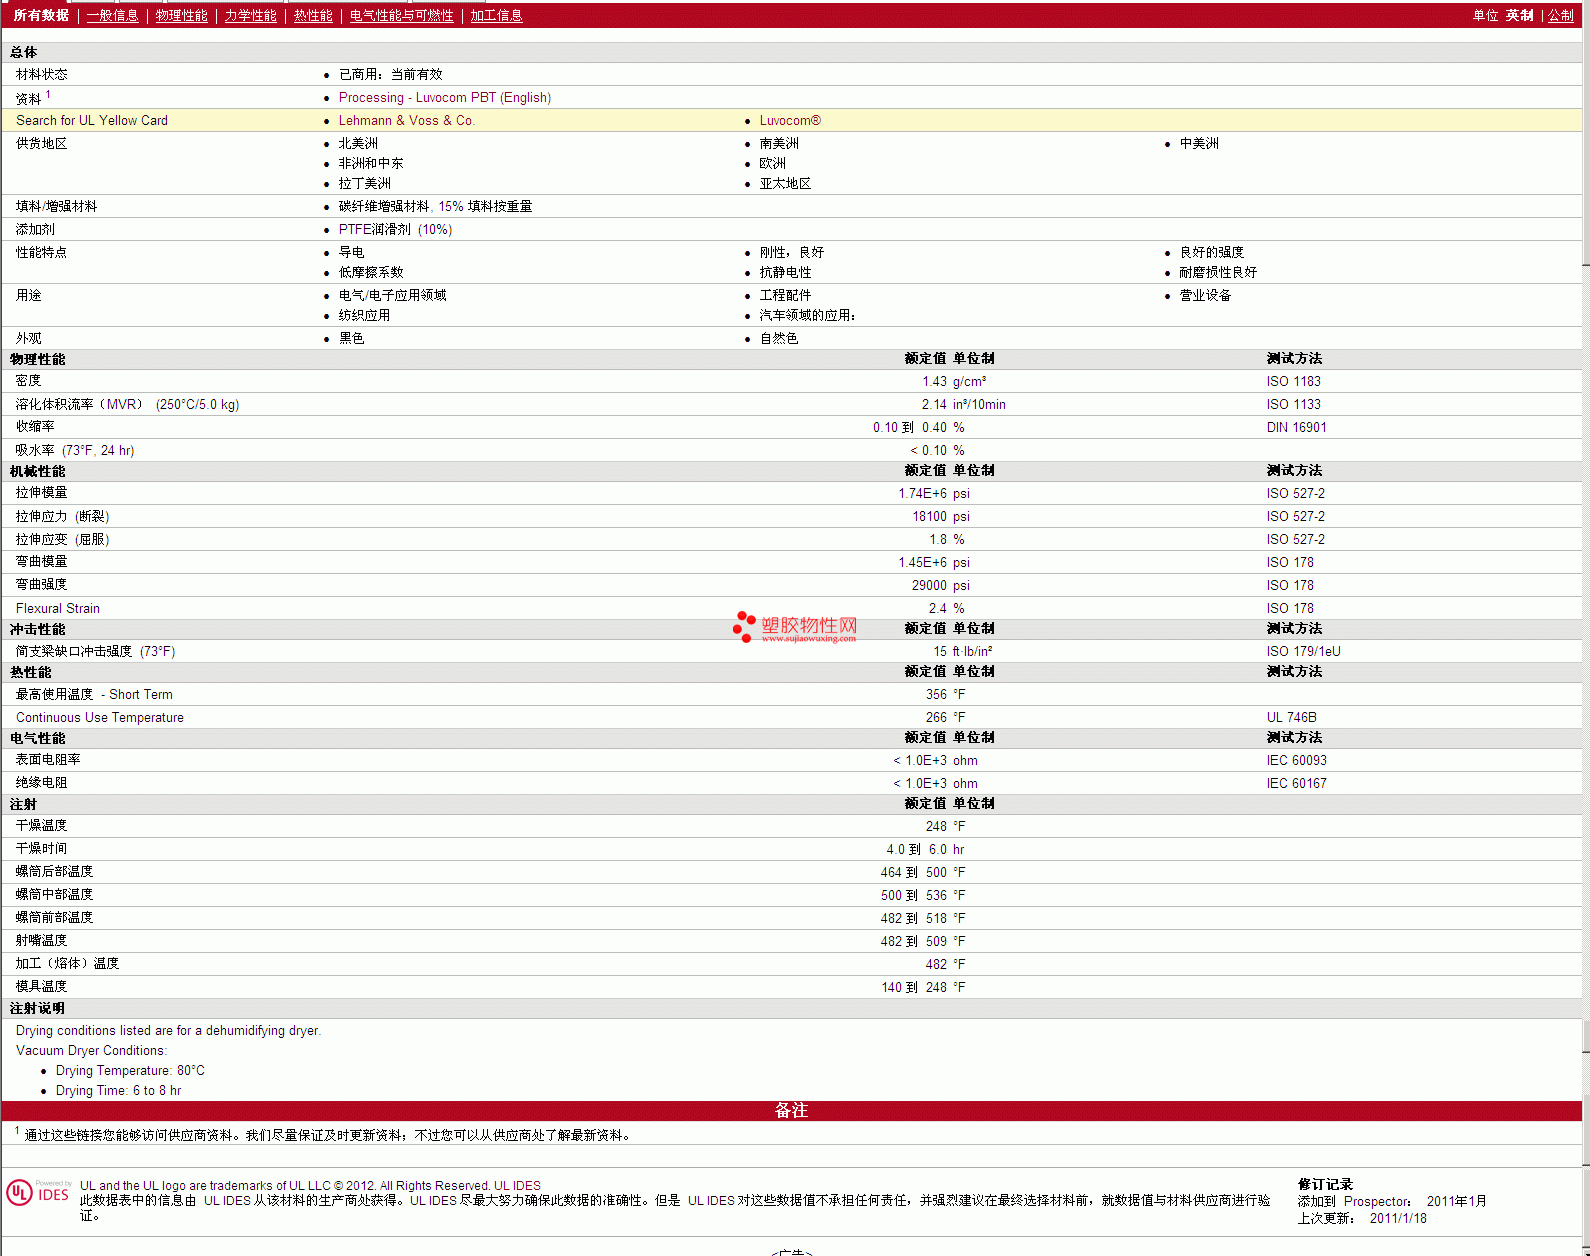Click the 表面电阻率 row label
Screen dimensions: 1590x1256
click(48, 760)
